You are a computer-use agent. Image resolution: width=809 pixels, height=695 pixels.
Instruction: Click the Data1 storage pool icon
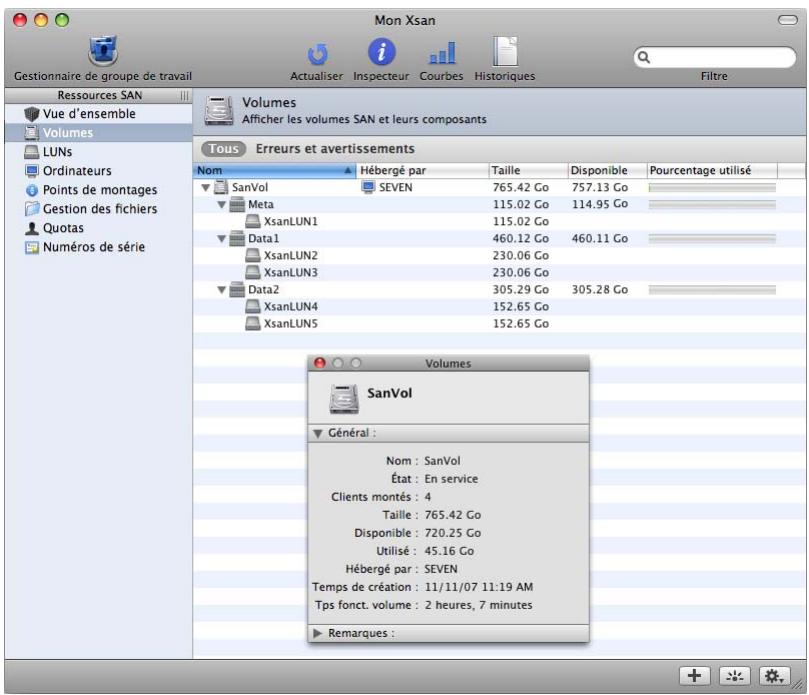pos(237,239)
